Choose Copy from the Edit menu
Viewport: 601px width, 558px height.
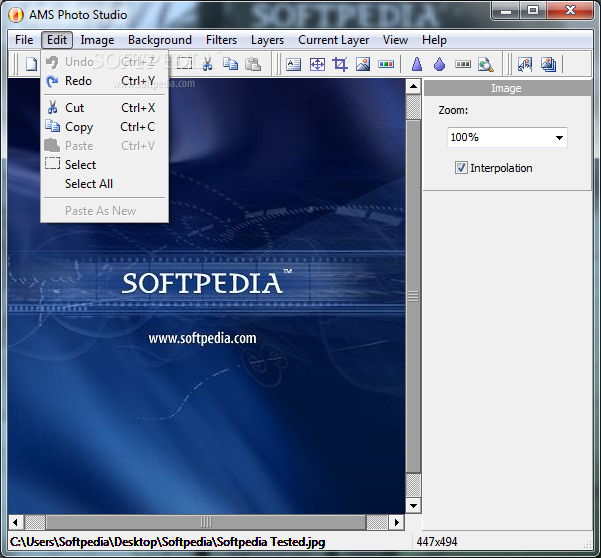[104, 126]
